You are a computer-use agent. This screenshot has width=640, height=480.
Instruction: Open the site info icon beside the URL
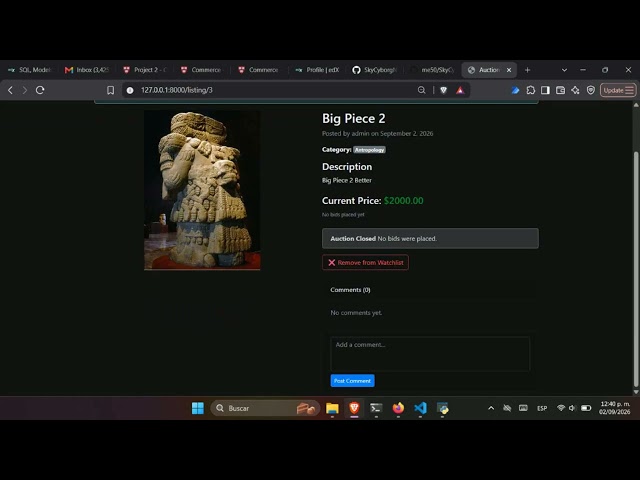130,90
